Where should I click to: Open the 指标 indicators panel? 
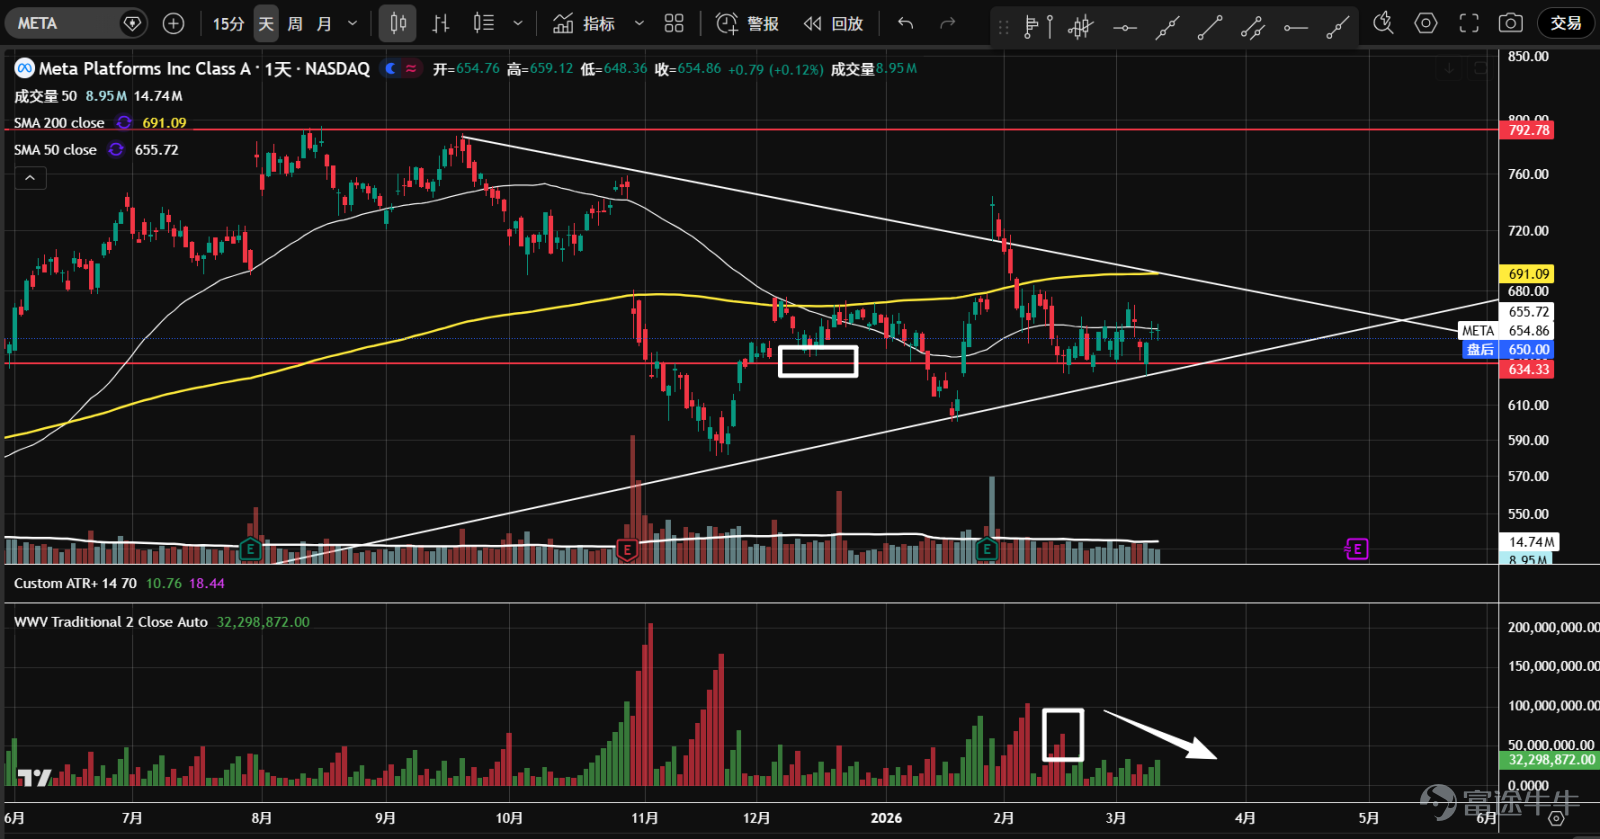[x=584, y=23]
